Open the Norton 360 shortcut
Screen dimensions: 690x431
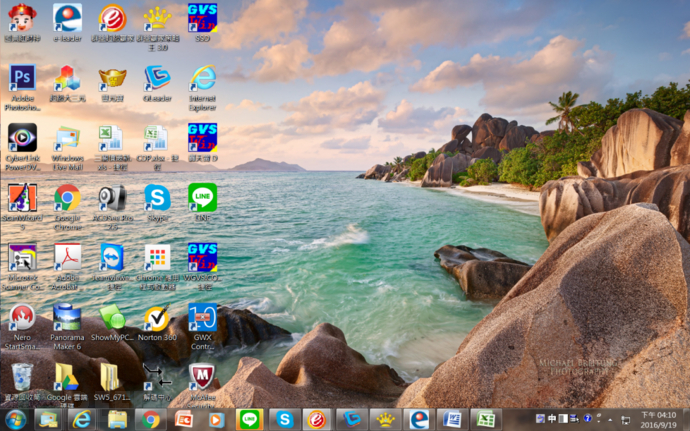click(157, 318)
